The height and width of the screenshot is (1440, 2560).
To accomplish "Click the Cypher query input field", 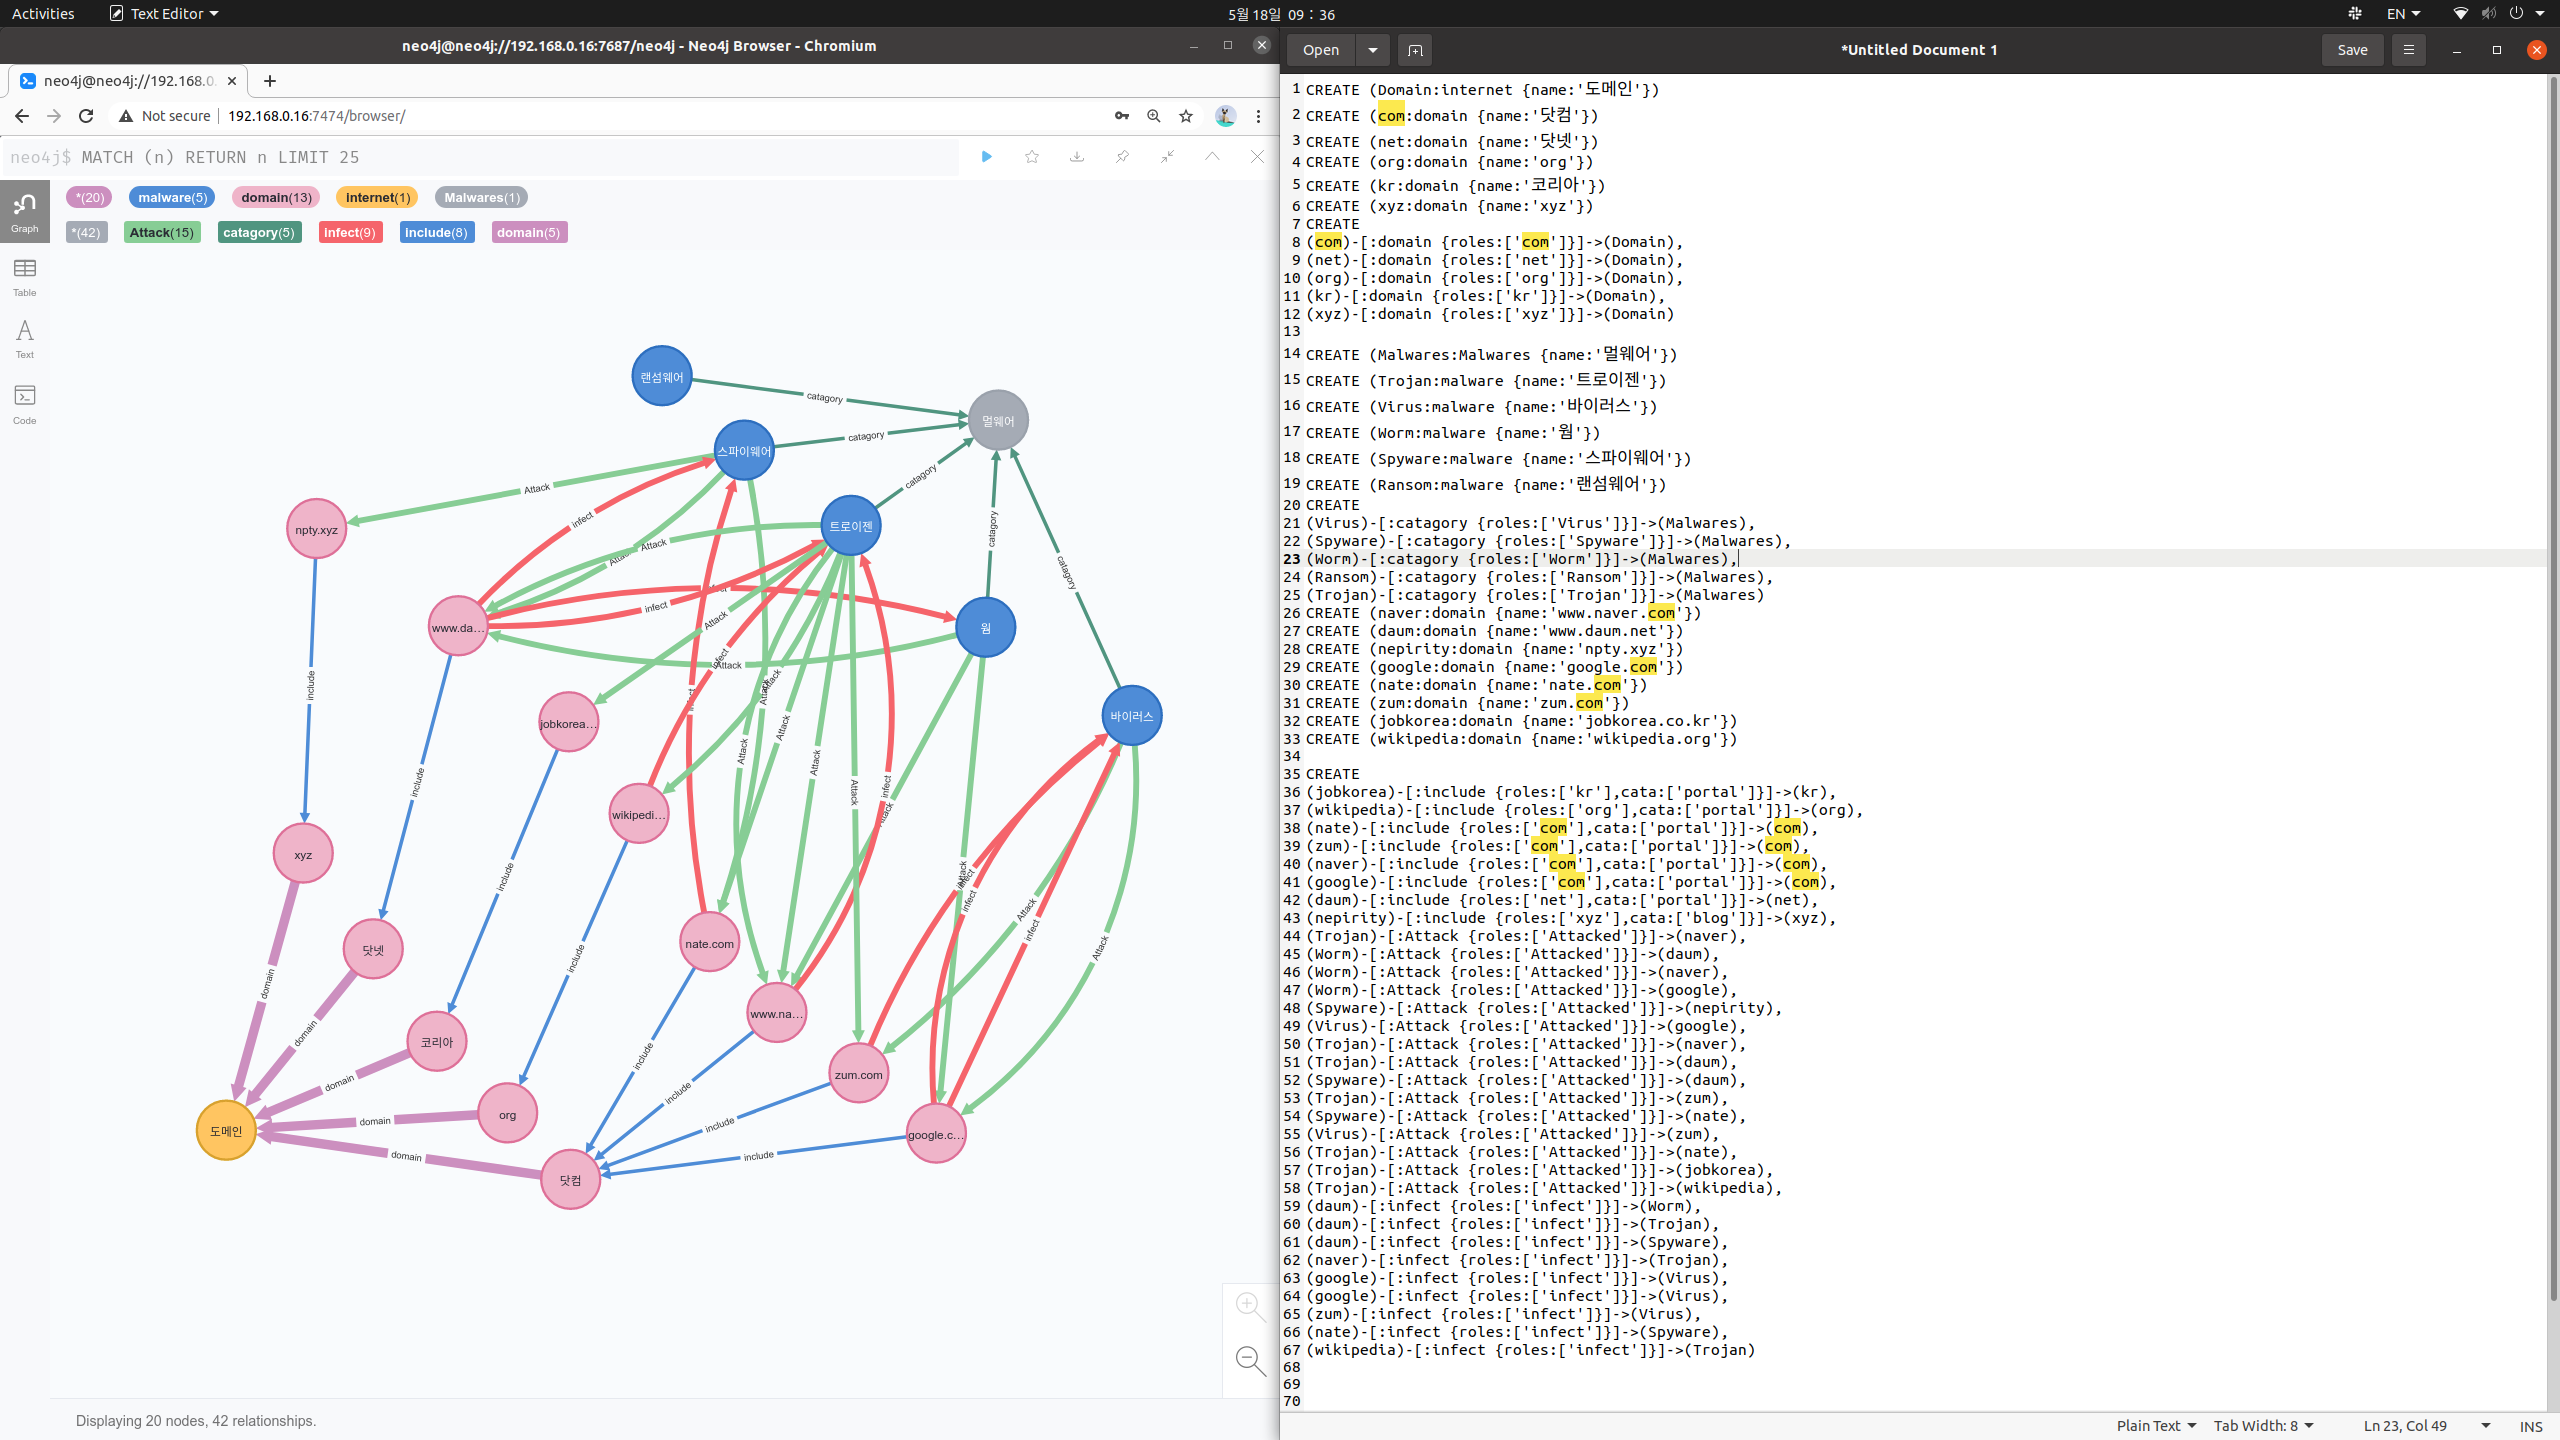I will (x=480, y=157).
